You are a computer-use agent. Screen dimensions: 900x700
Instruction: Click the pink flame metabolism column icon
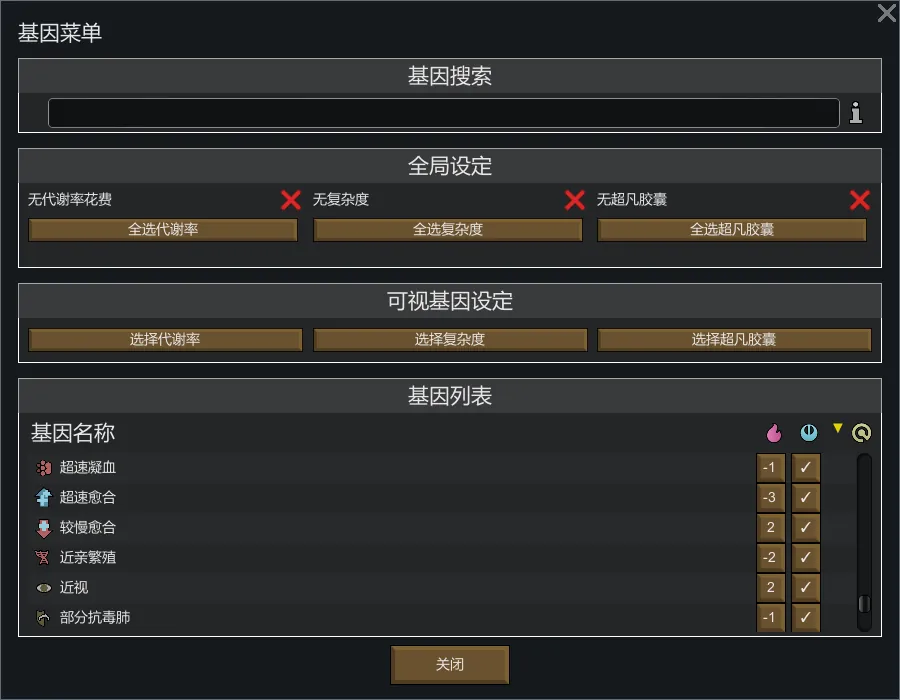772,433
